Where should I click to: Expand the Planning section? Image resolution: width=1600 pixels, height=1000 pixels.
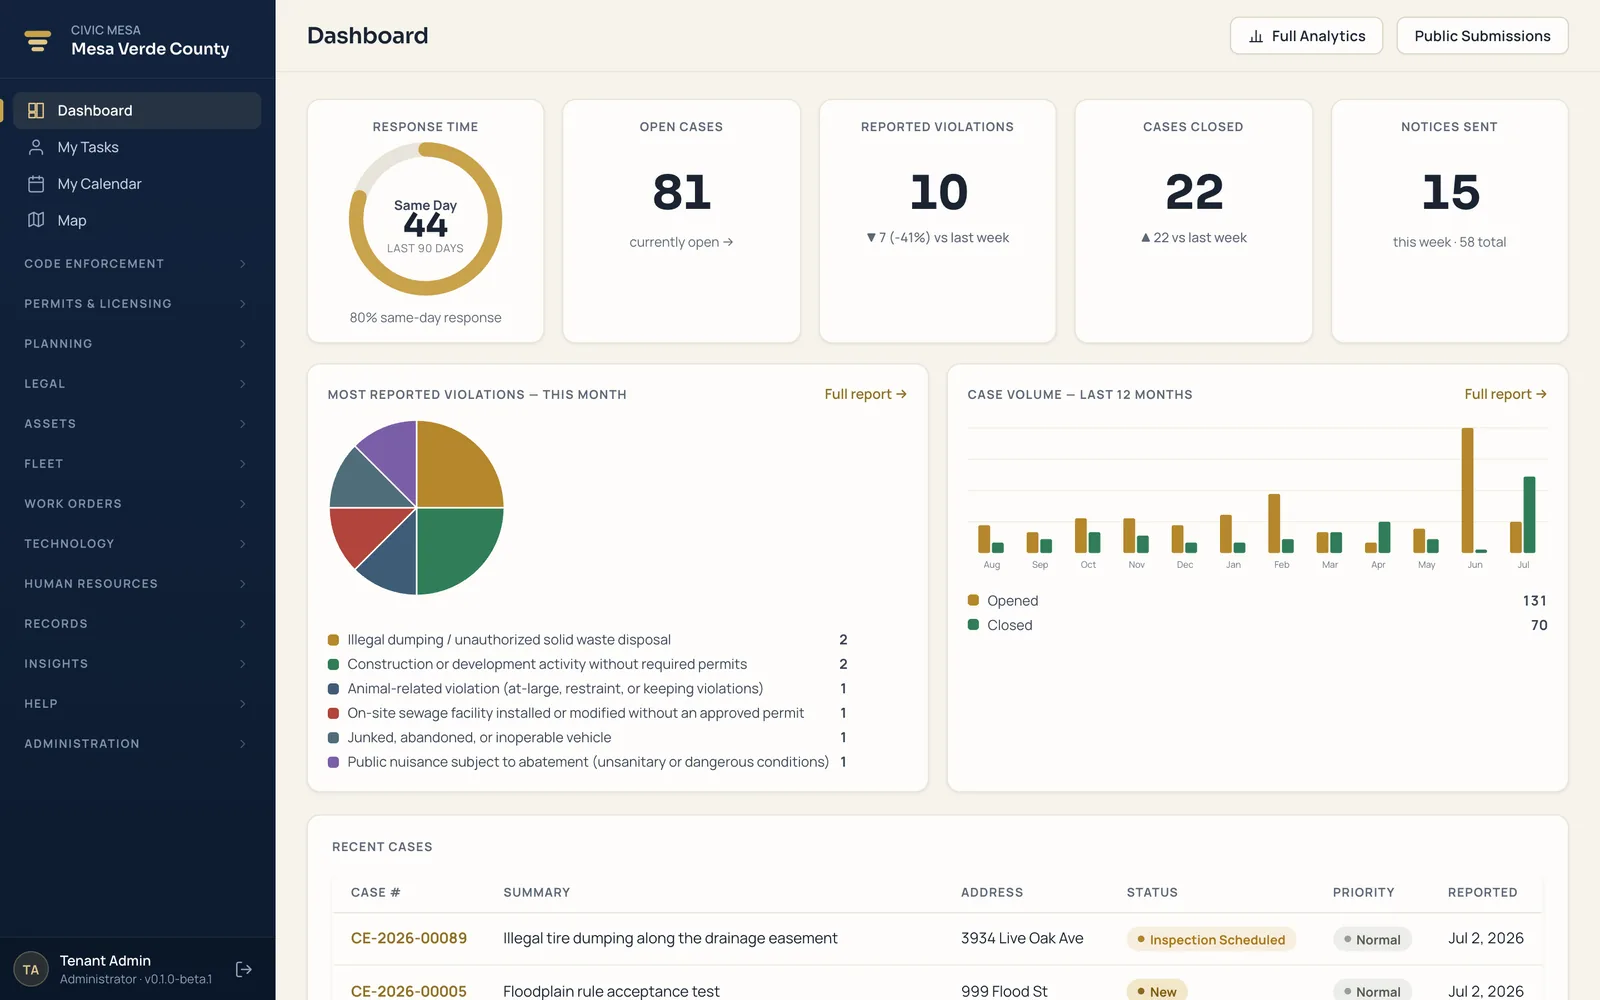pyautogui.click(x=137, y=344)
